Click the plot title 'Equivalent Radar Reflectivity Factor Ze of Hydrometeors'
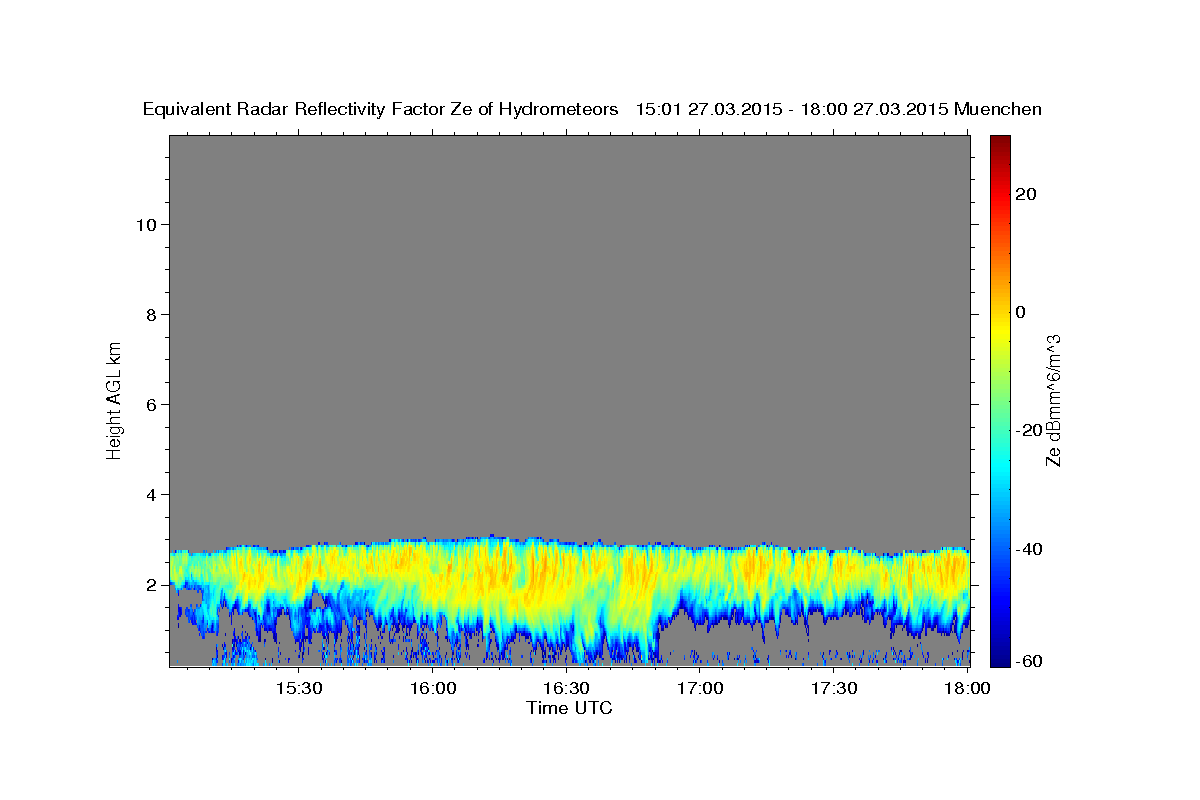The image size is (1200, 800). pyautogui.click(x=381, y=110)
